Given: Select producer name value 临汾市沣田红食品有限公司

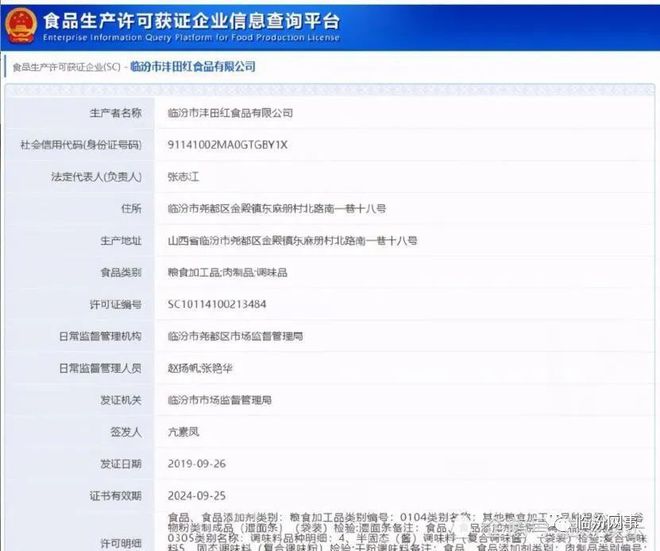Looking at the screenshot, I should click(230, 113).
